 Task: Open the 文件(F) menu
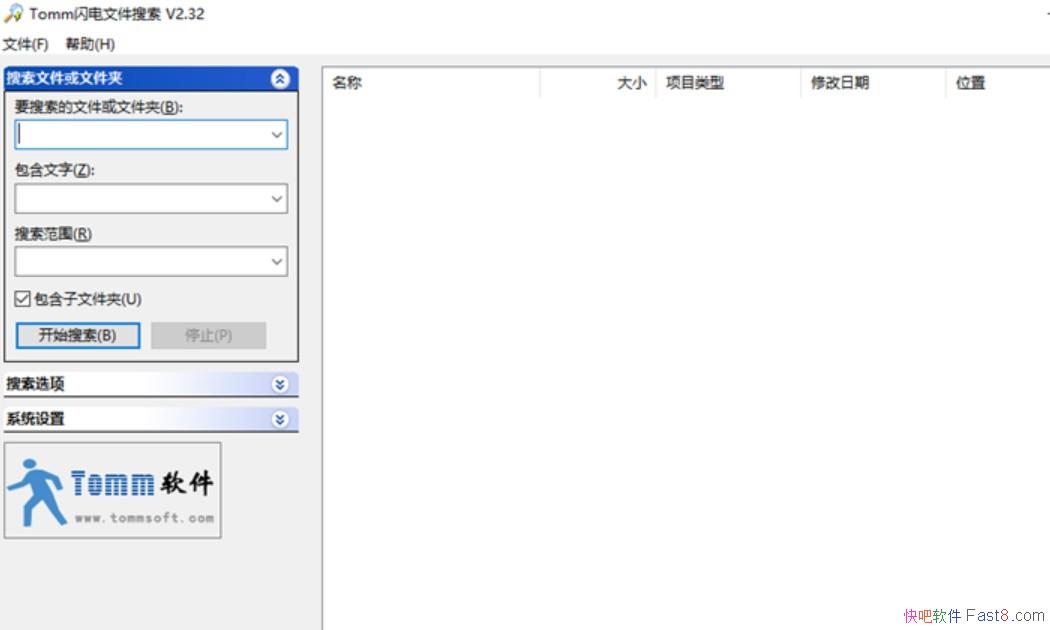click(25, 44)
